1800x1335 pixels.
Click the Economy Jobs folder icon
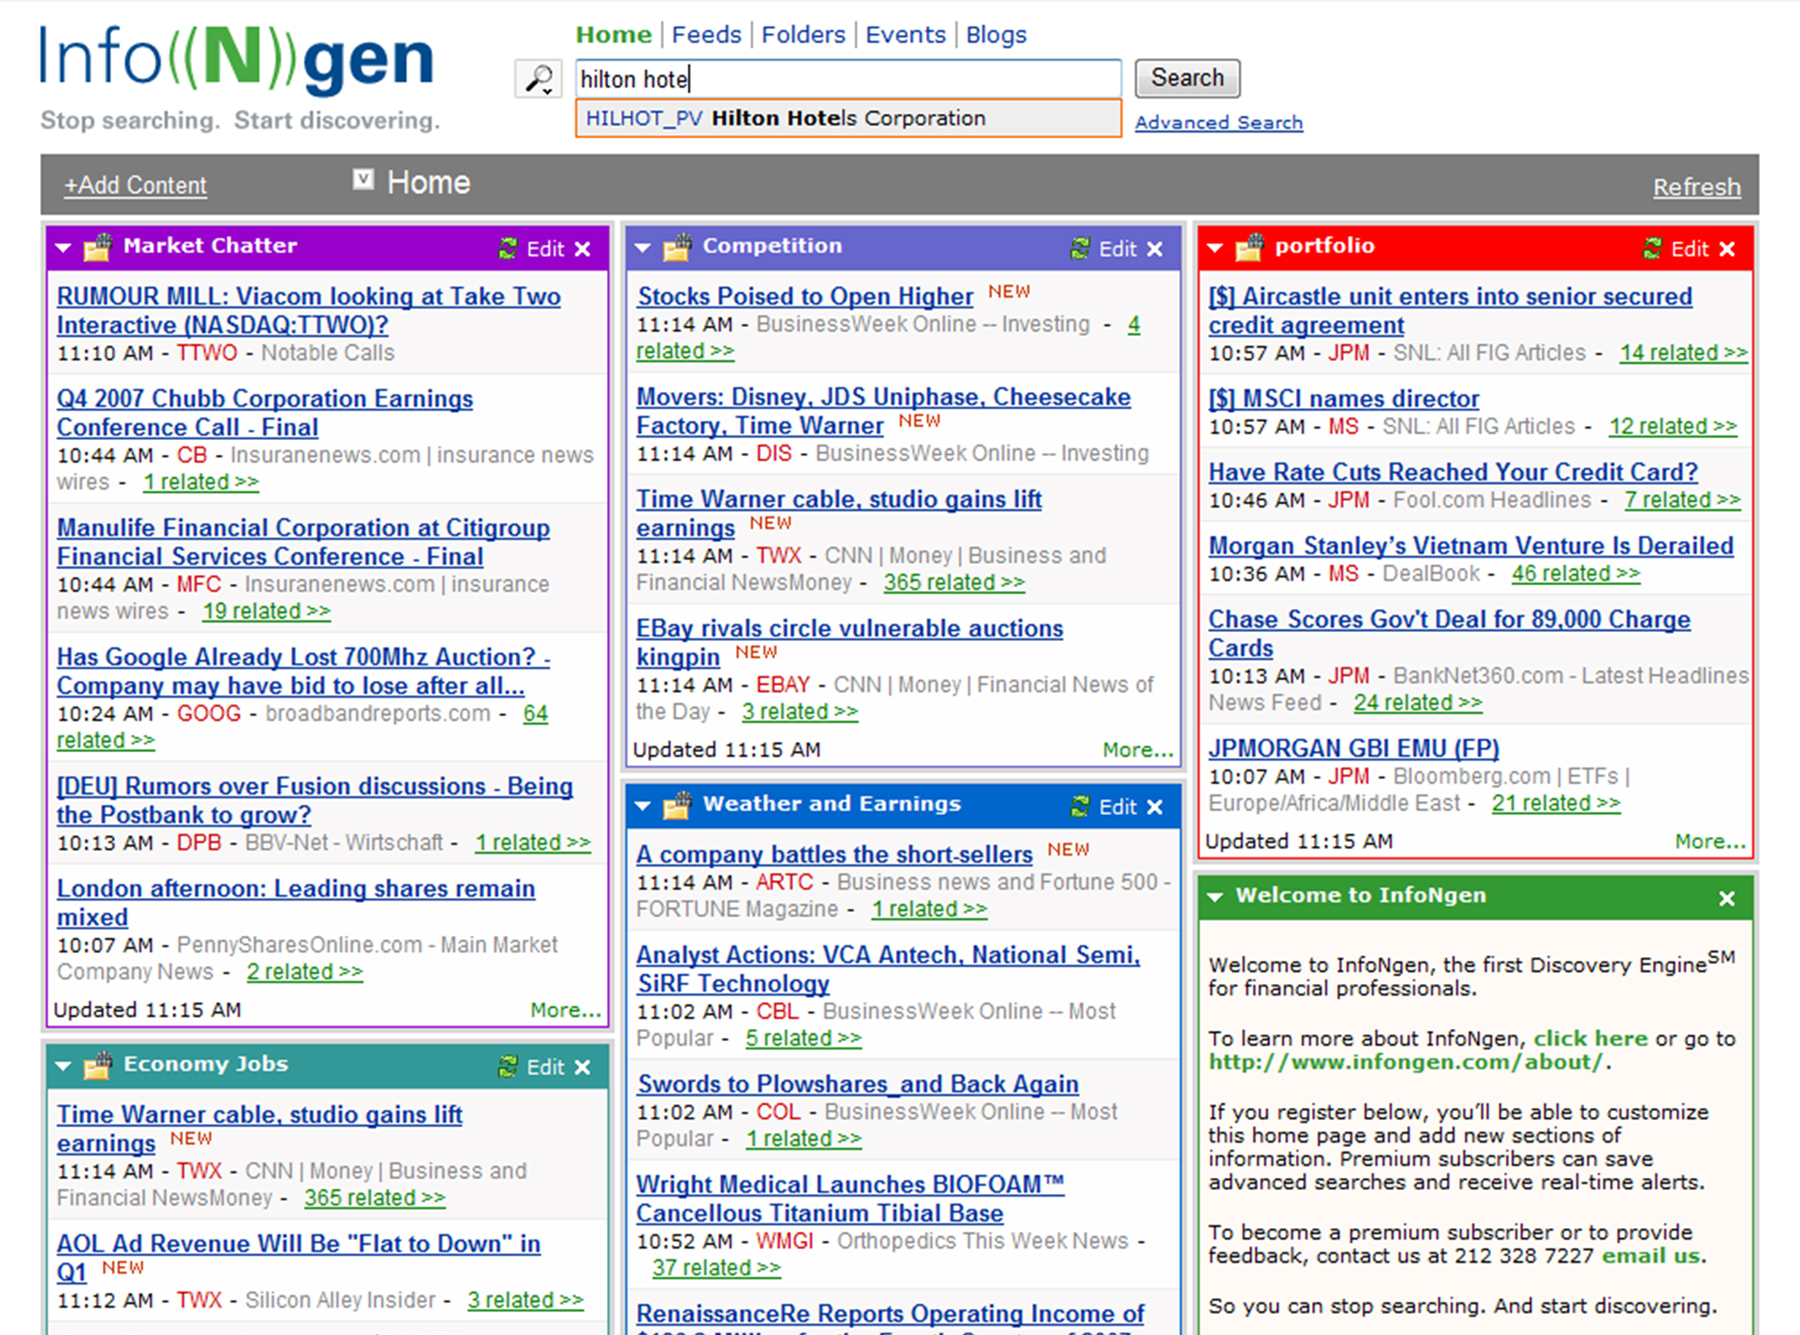point(97,1065)
